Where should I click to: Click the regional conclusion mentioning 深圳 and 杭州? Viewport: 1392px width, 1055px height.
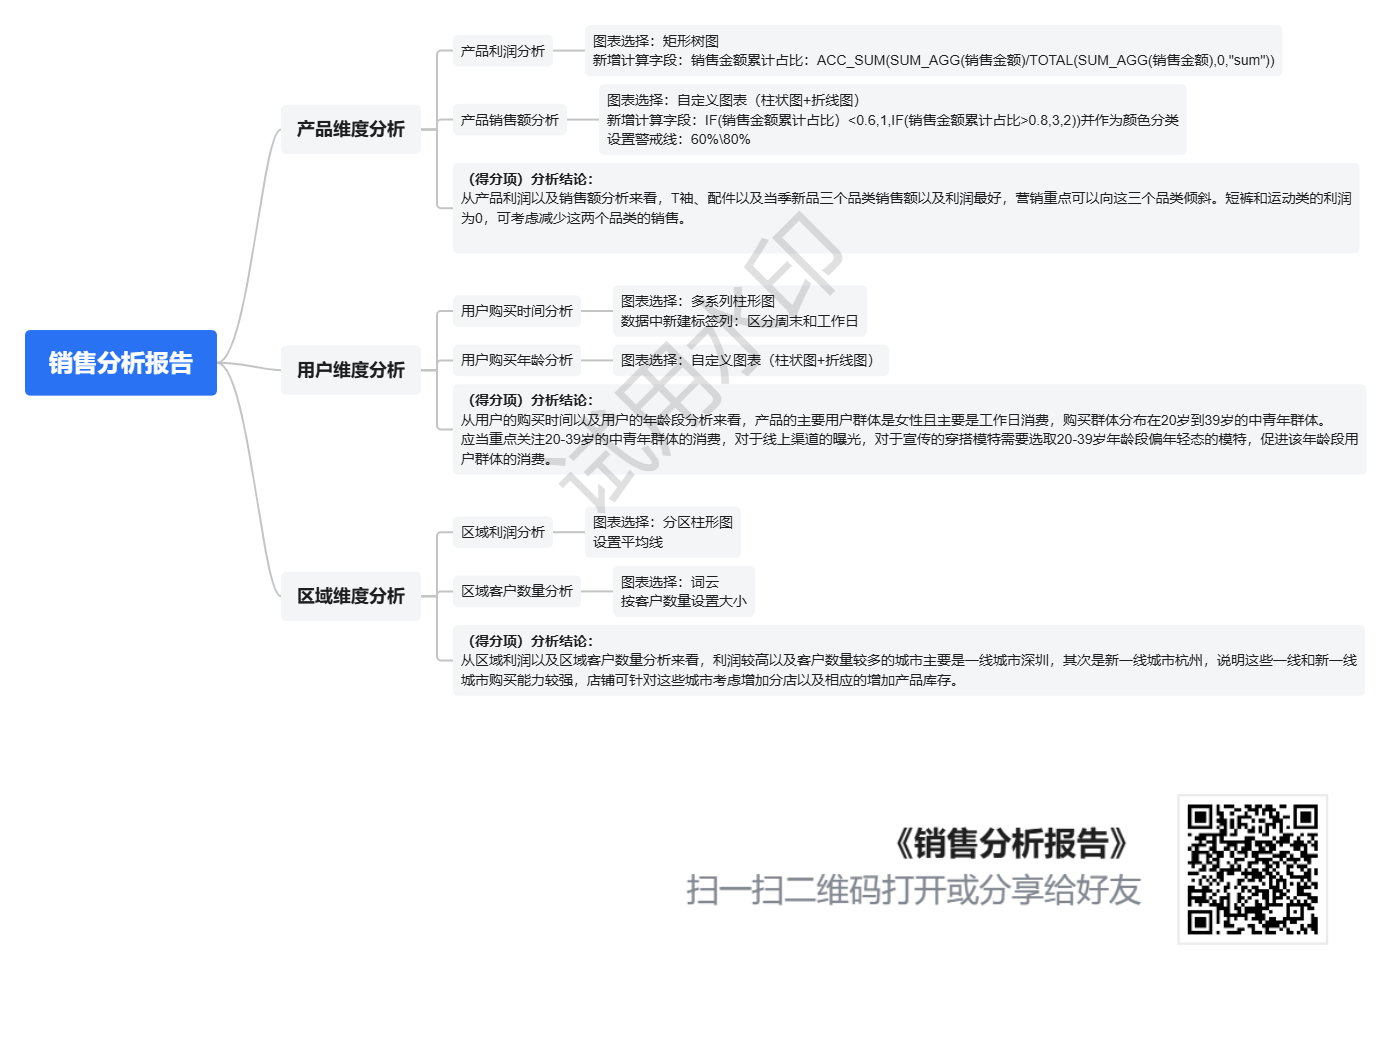coord(908,660)
